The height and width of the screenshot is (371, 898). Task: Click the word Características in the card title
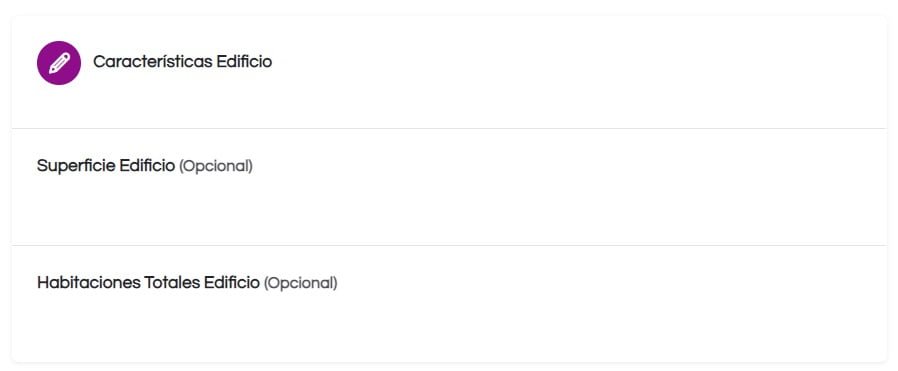coord(152,62)
